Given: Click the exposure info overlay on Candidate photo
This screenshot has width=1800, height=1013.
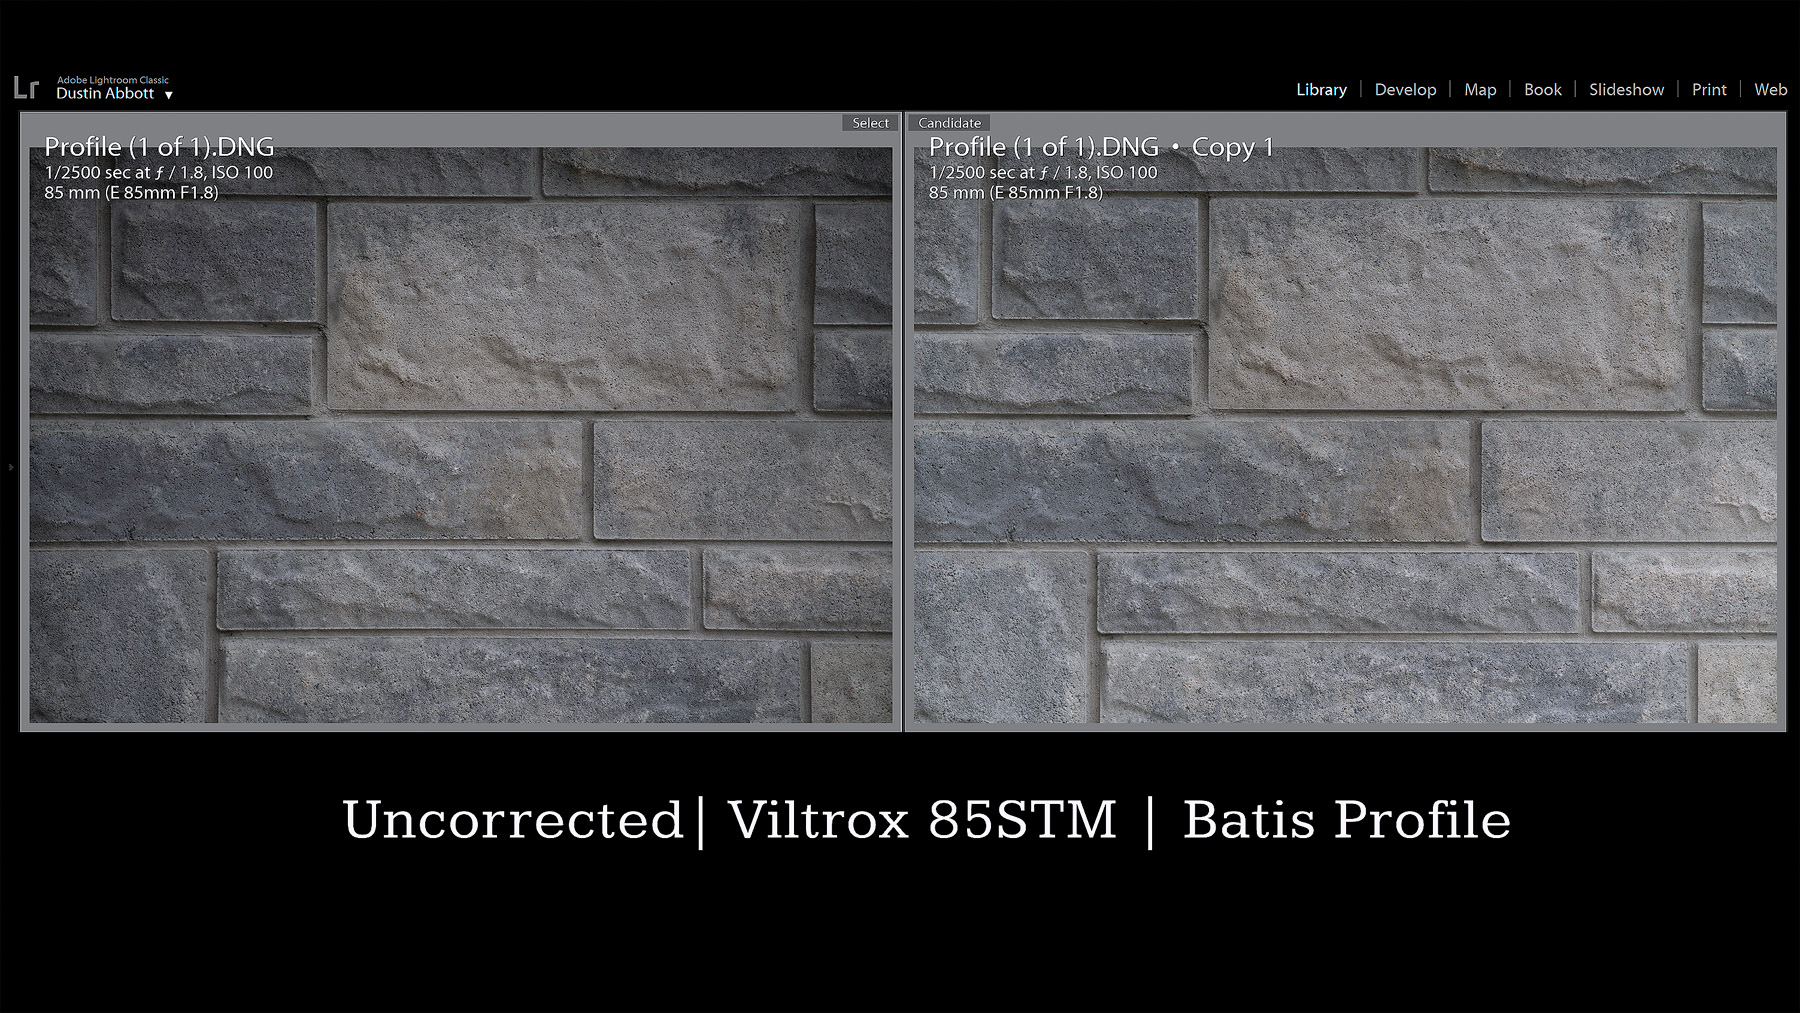Looking at the screenshot, I should point(1043,172).
